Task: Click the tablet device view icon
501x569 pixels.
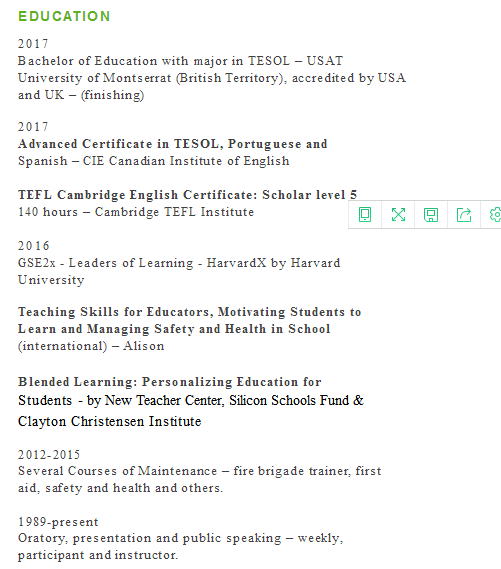Action: pos(365,214)
